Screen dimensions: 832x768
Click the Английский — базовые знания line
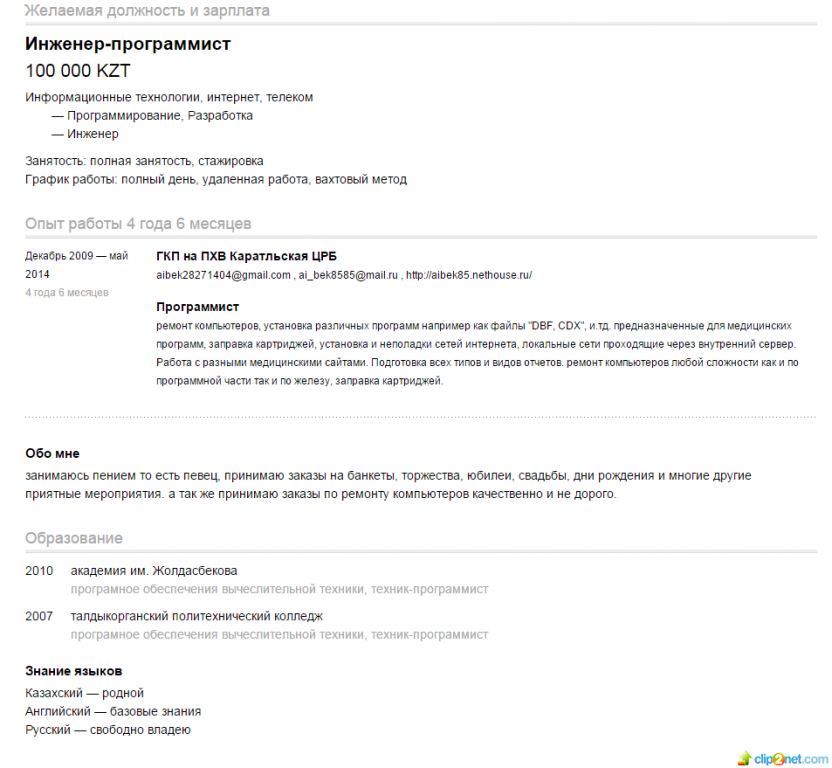click(113, 712)
